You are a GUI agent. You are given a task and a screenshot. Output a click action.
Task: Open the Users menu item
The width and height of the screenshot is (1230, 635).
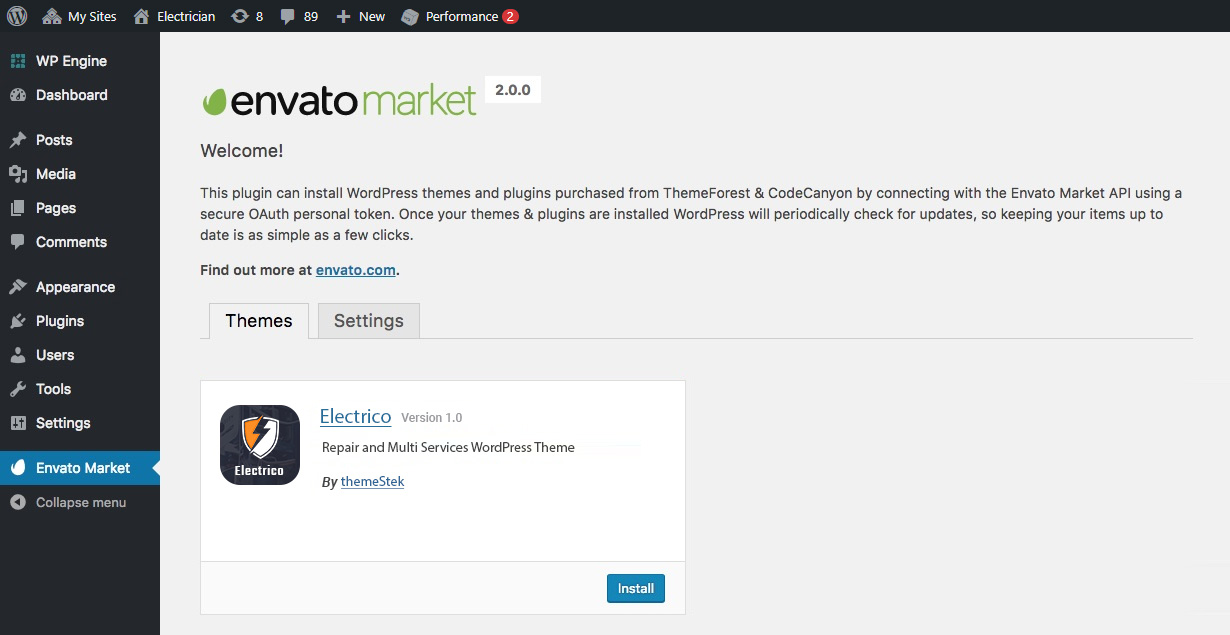pos(55,355)
